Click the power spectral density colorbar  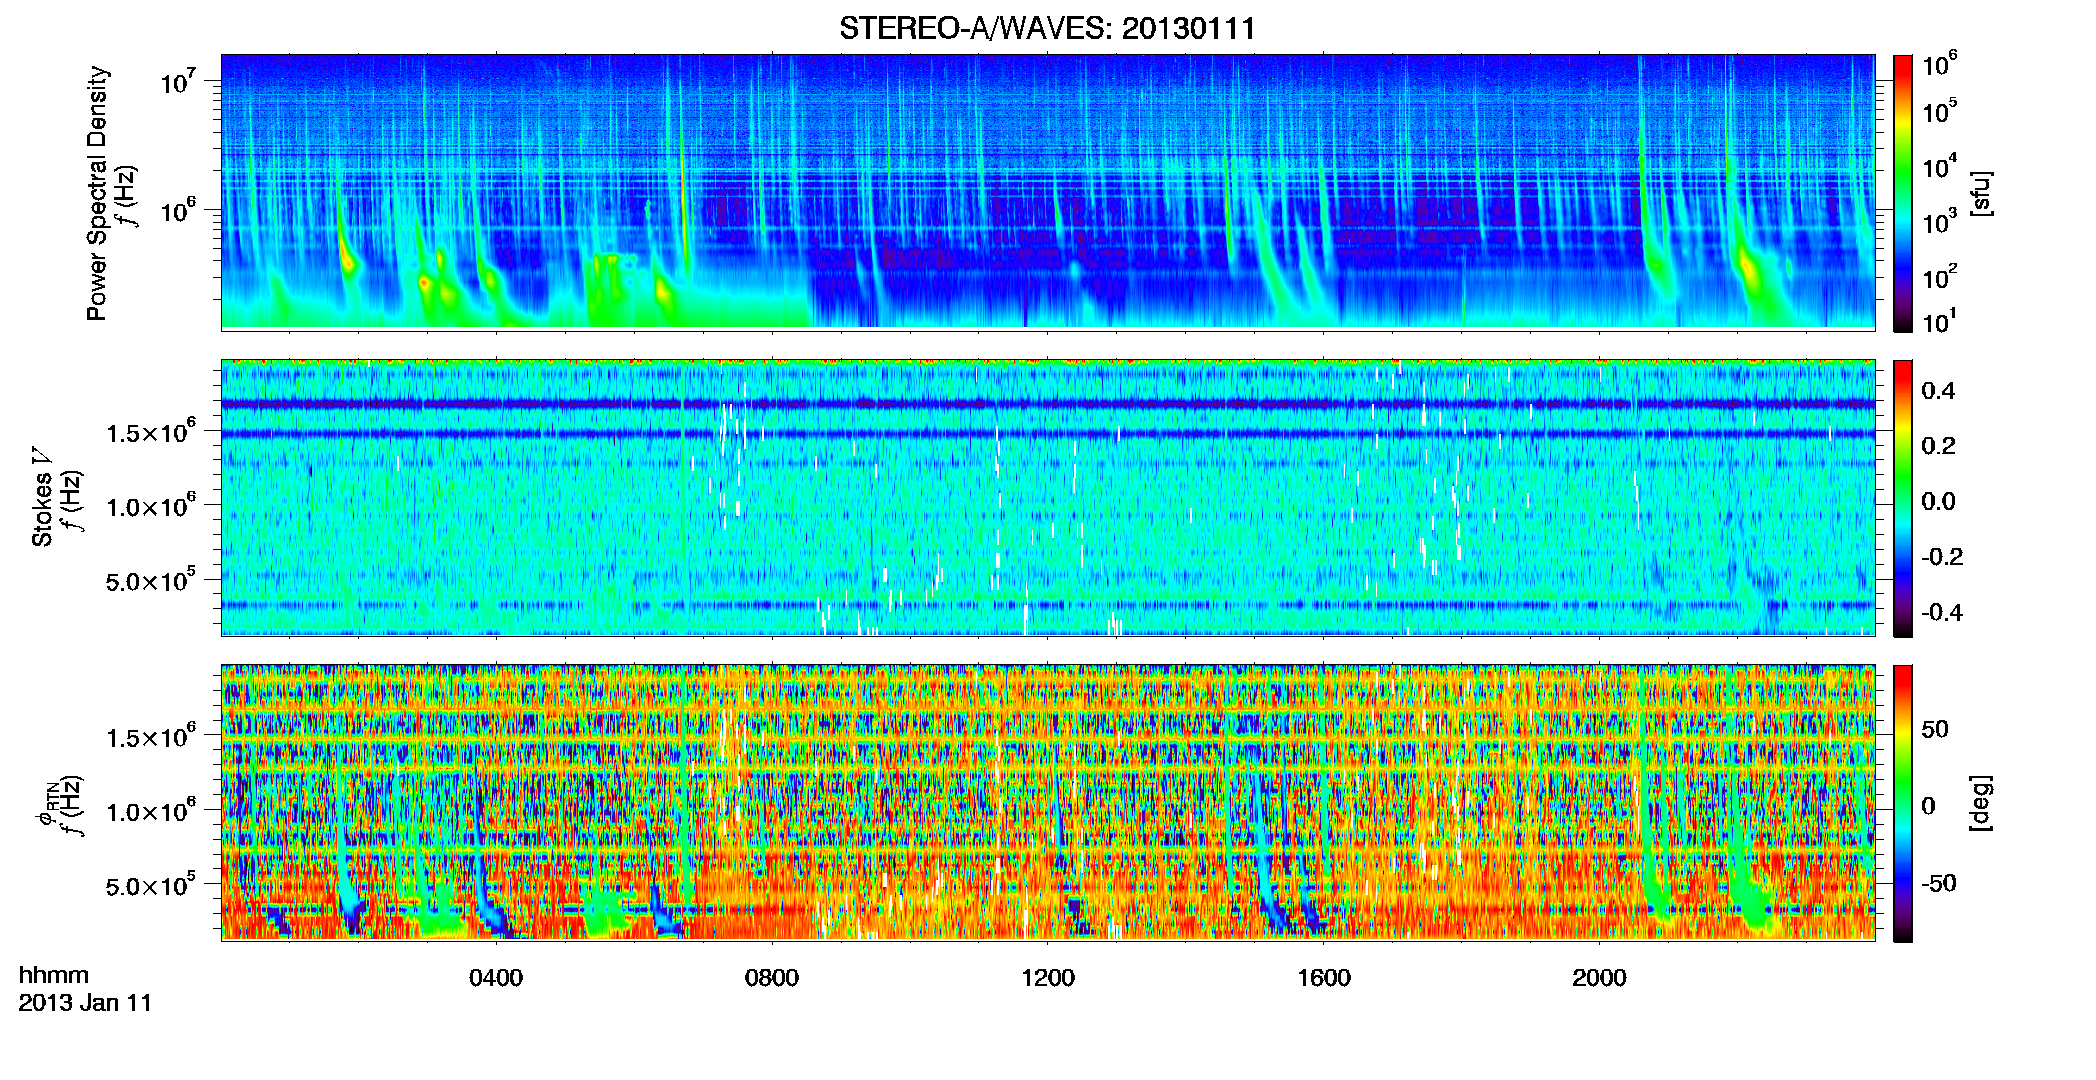pos(1902,193)
